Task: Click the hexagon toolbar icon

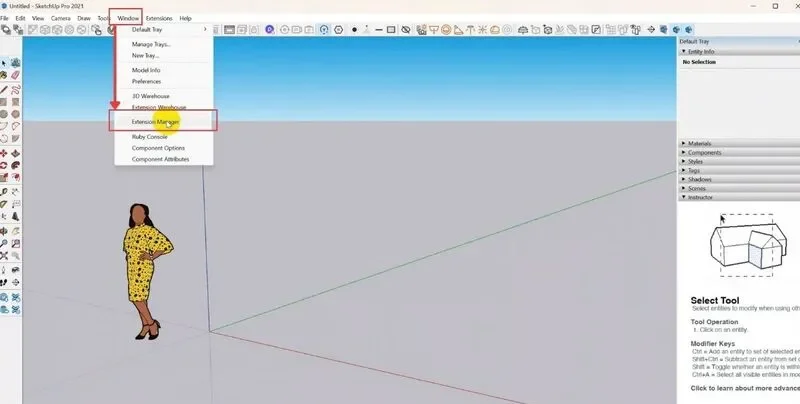Action: (338, 30)
